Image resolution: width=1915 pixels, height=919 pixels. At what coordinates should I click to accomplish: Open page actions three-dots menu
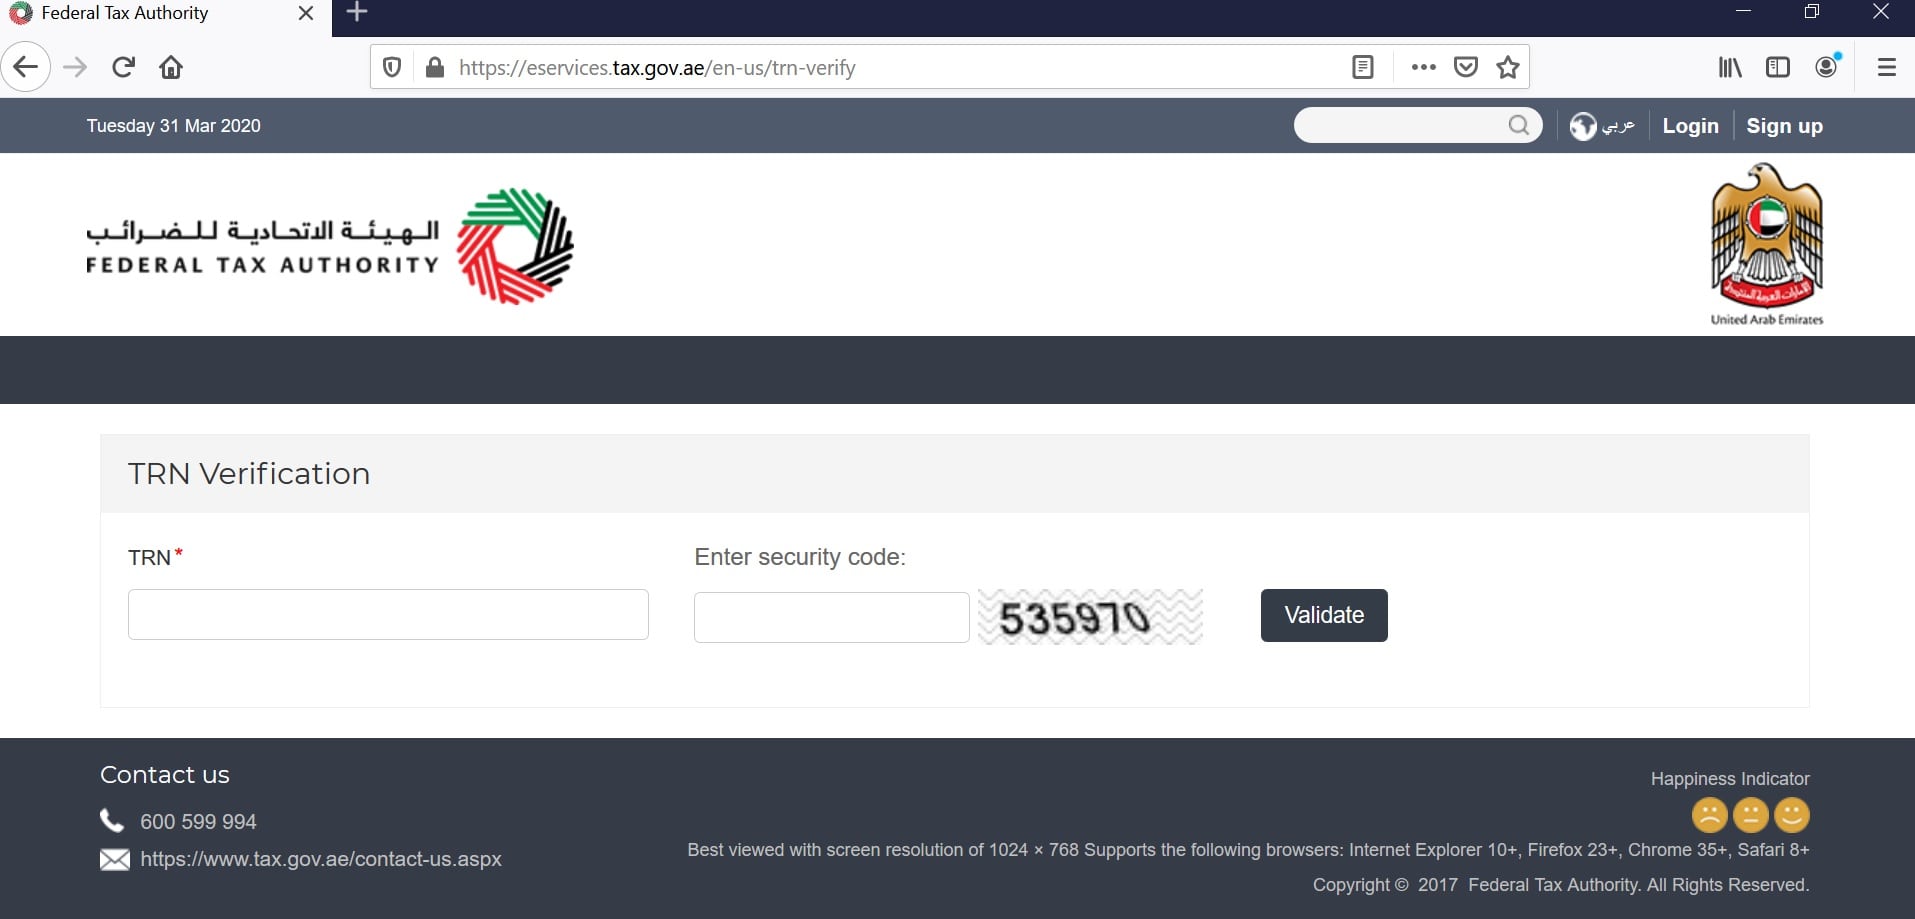tap(1423, 67)
